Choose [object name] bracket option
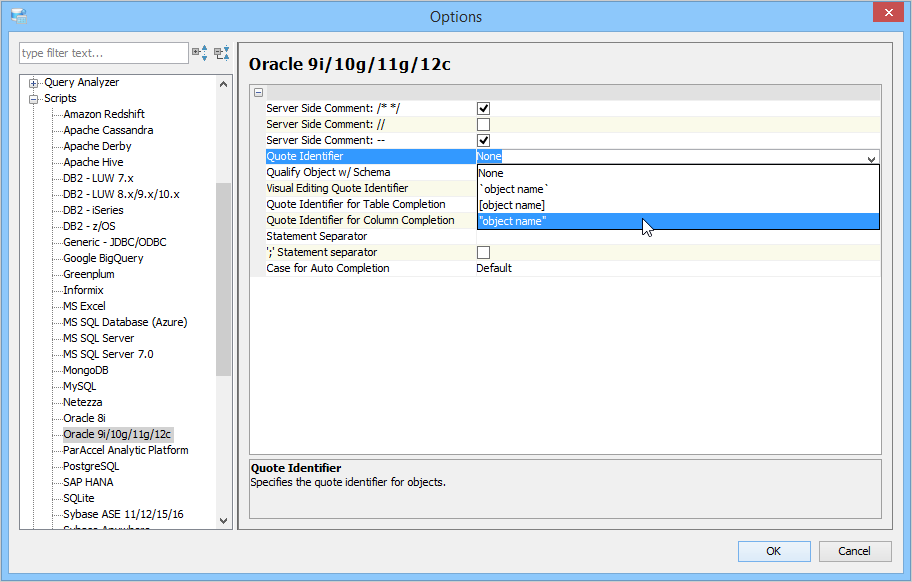The height and width of the screenshot is (582, 912). (511, 205)
